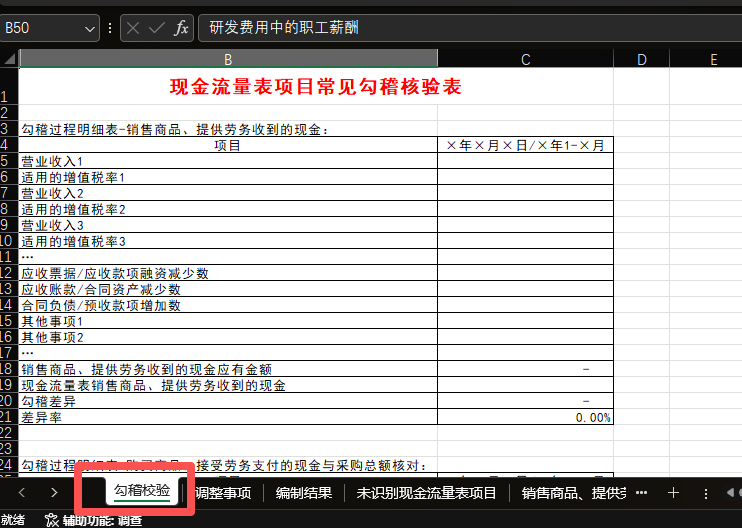Select all cells with corner triangle
This screenshot has width=742, height=528.
[x=9, y=59]
